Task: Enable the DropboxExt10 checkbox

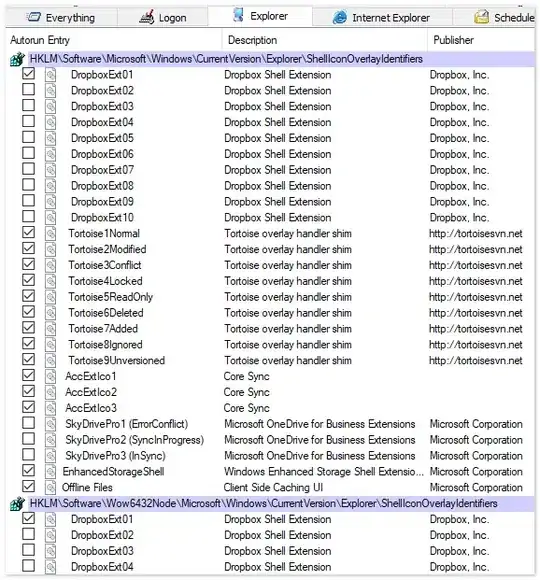Action: pos(28,216)
